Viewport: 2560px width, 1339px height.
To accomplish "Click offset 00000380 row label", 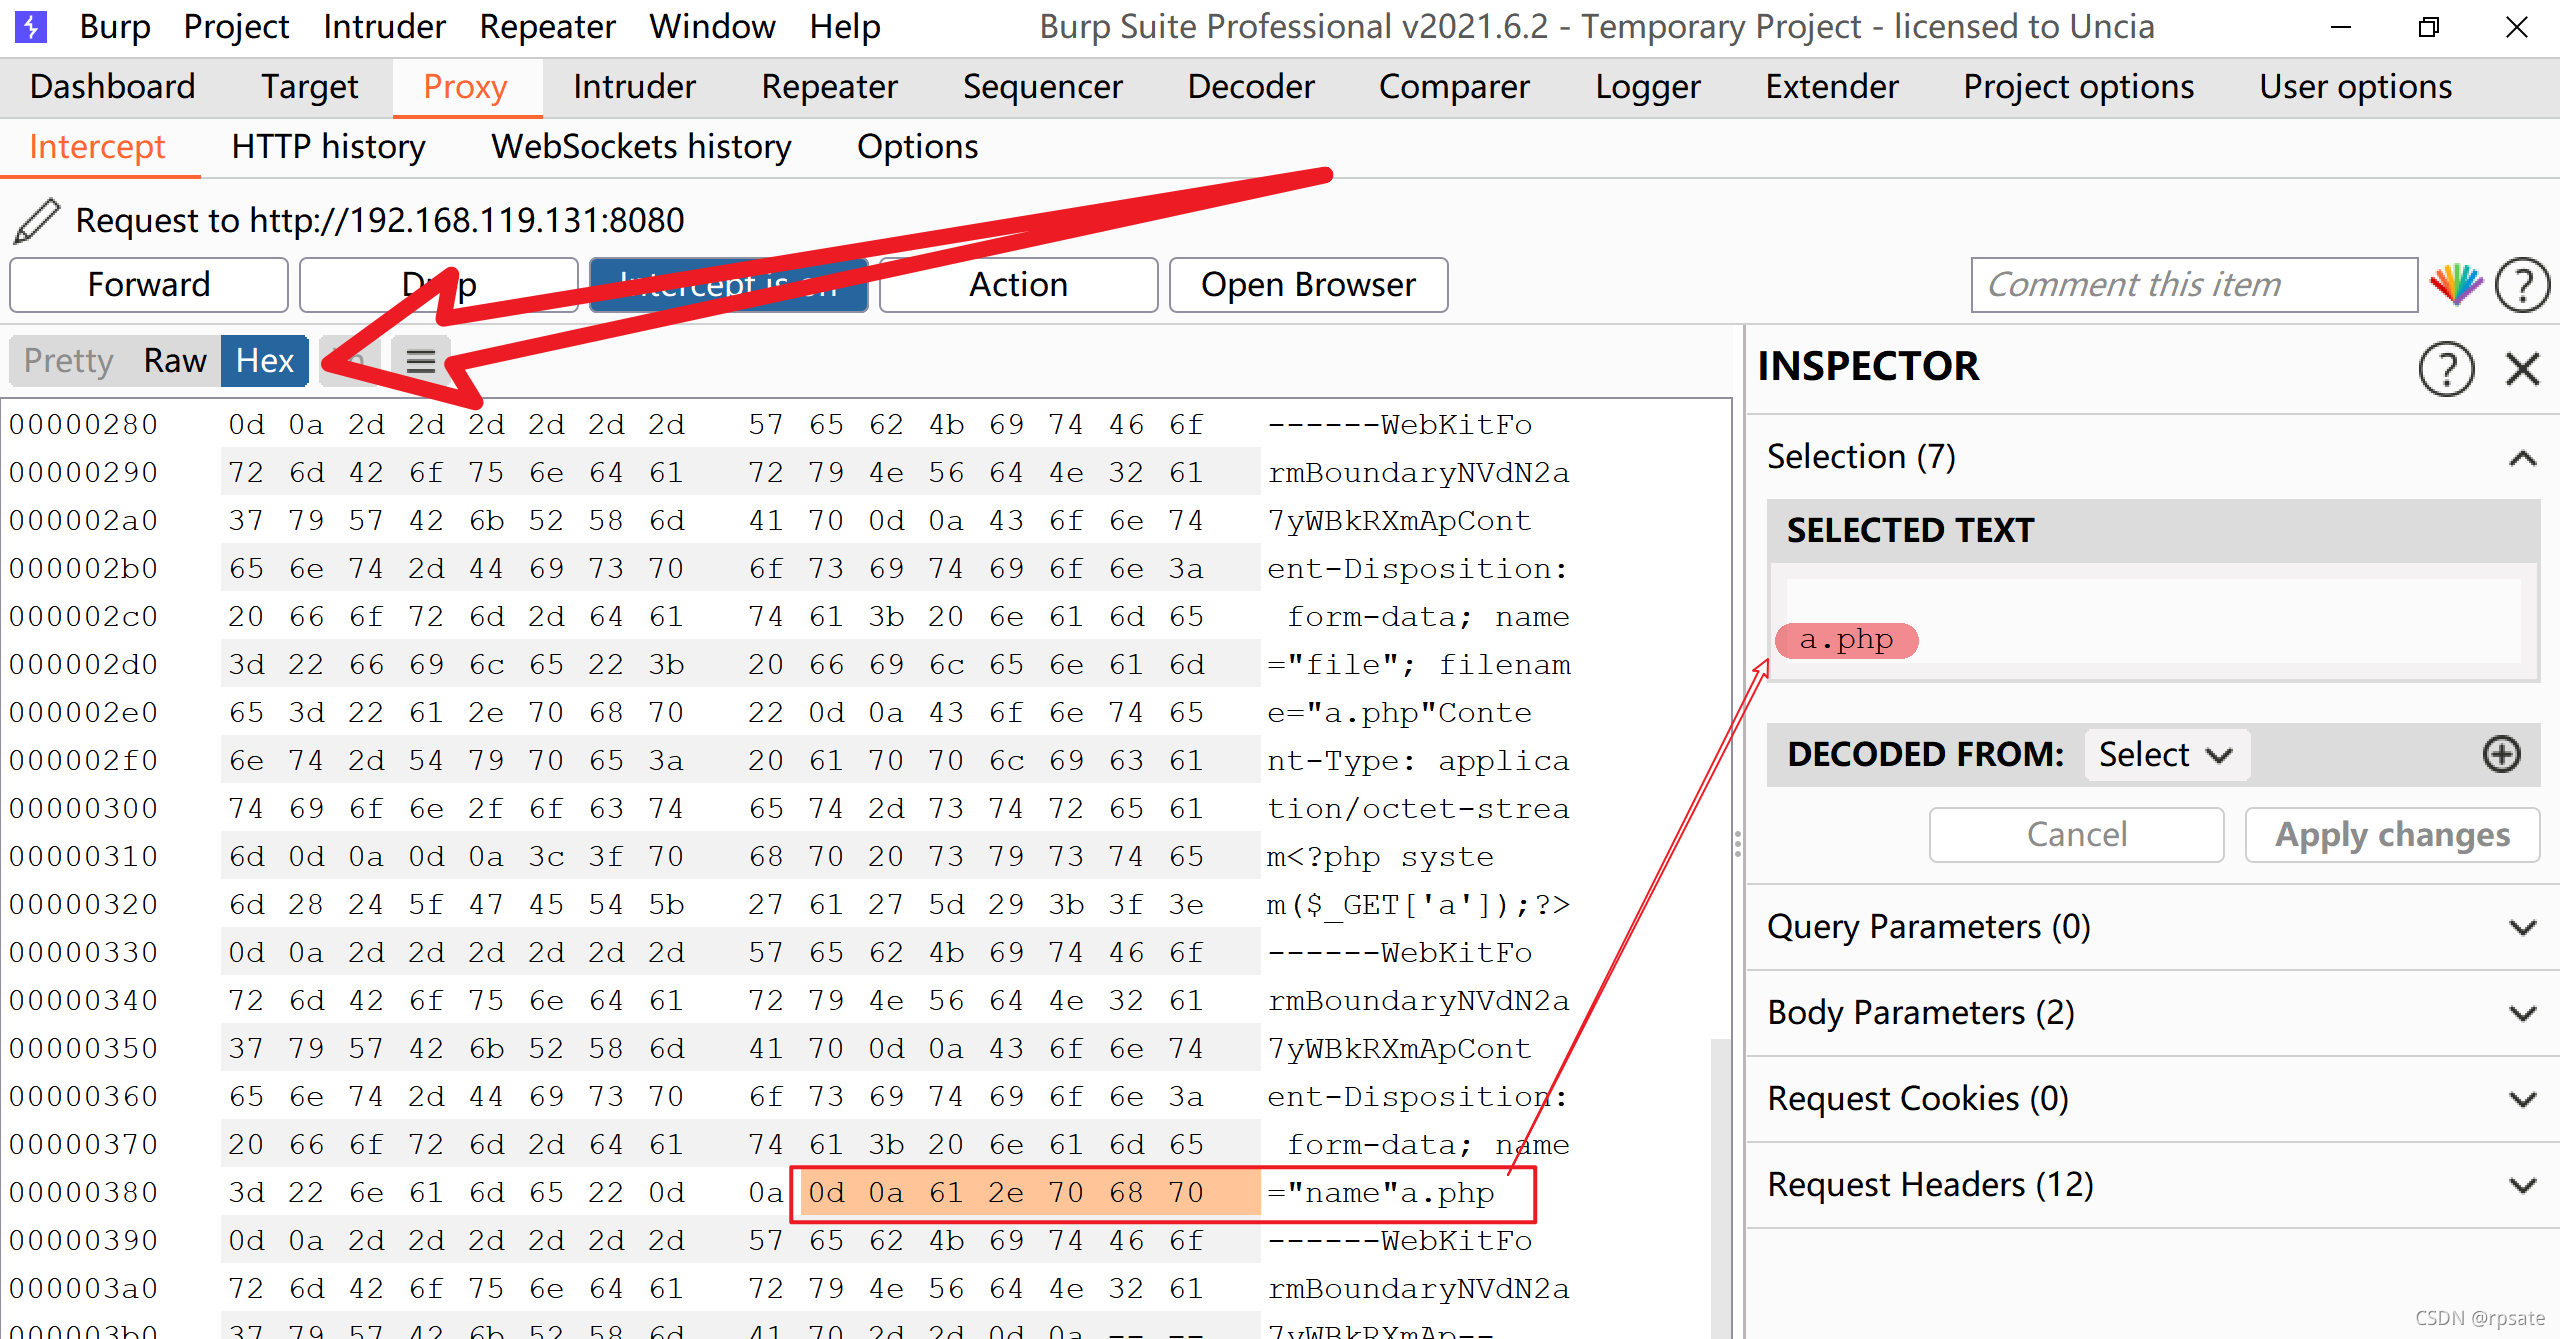I will pos(84,1193).
